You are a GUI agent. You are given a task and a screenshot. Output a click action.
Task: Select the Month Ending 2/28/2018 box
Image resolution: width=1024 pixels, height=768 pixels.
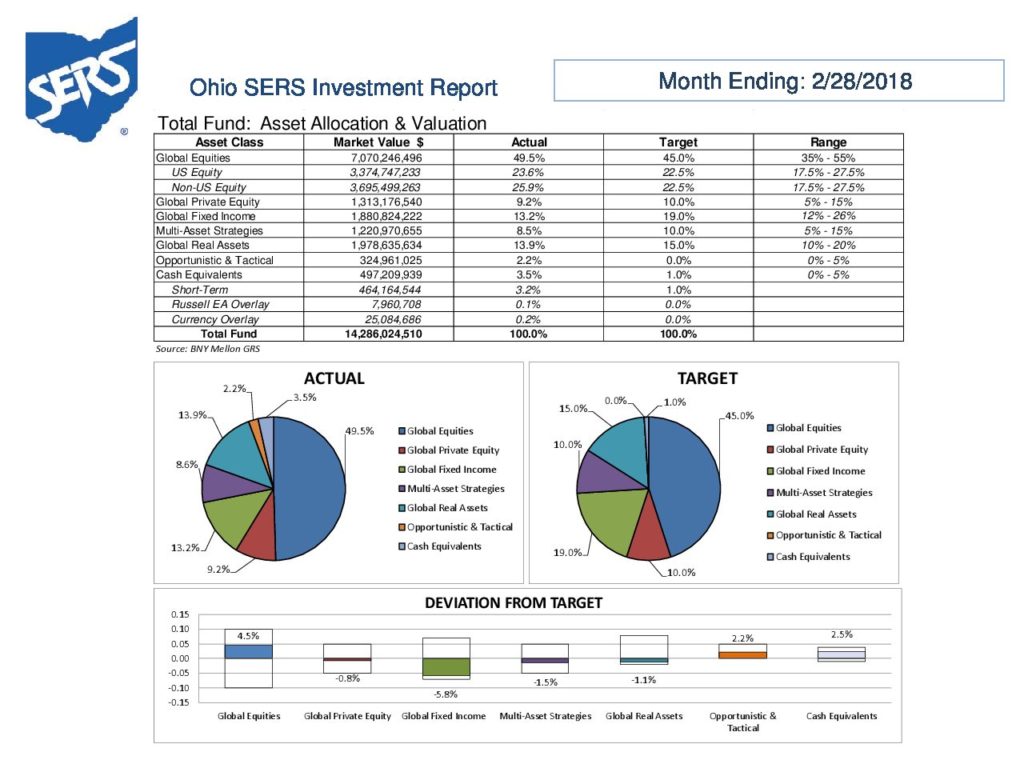[778, 80]
